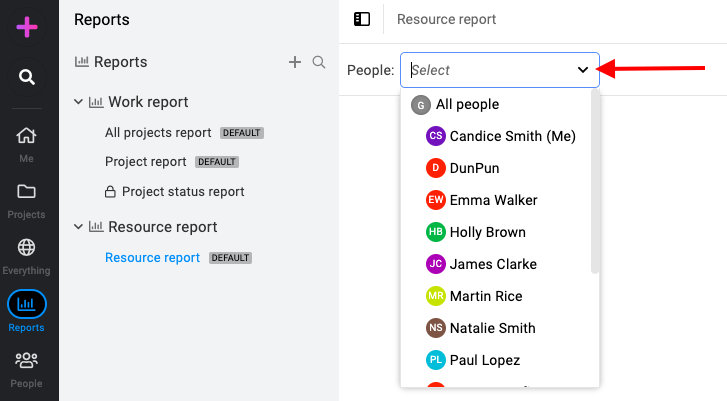Click the Resource report group label

click(x=163, y=227)
